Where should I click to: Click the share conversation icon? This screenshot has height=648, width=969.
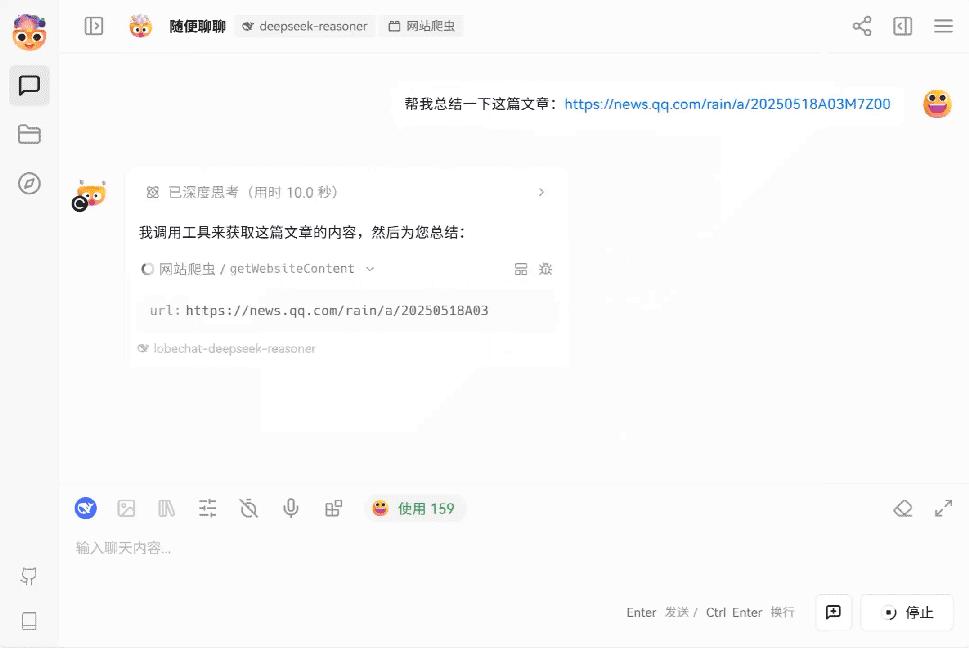pos(861,26)
